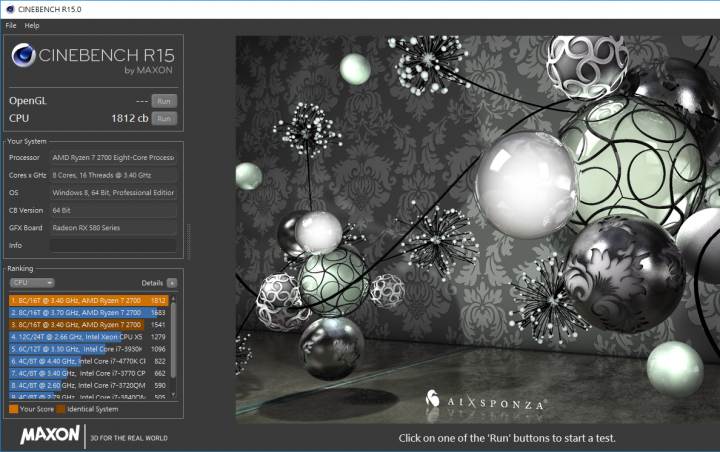The image size is (720, 452).
Task: Click the AIXSPONZA logo in render
Action: [x=486, y=401]
